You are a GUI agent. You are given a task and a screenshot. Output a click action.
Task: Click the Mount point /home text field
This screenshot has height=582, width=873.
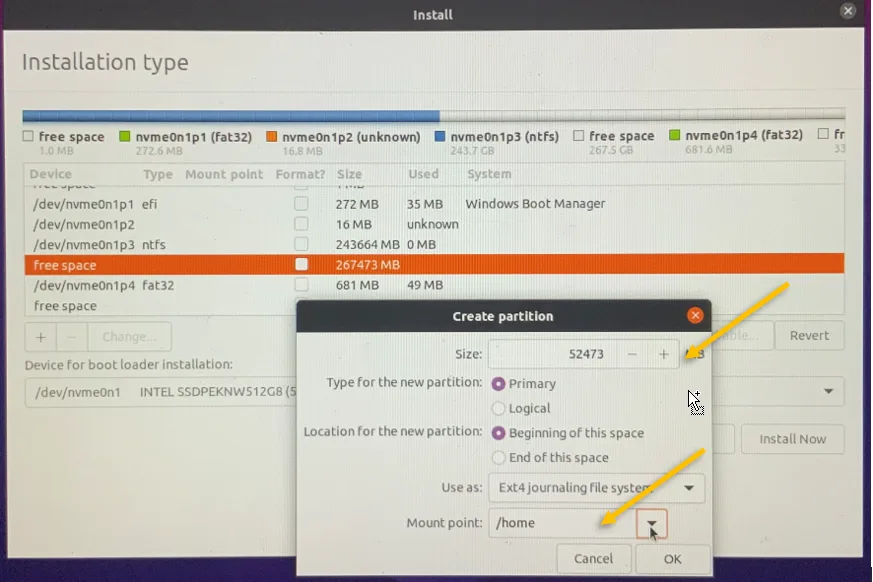(x=562, y=524)
